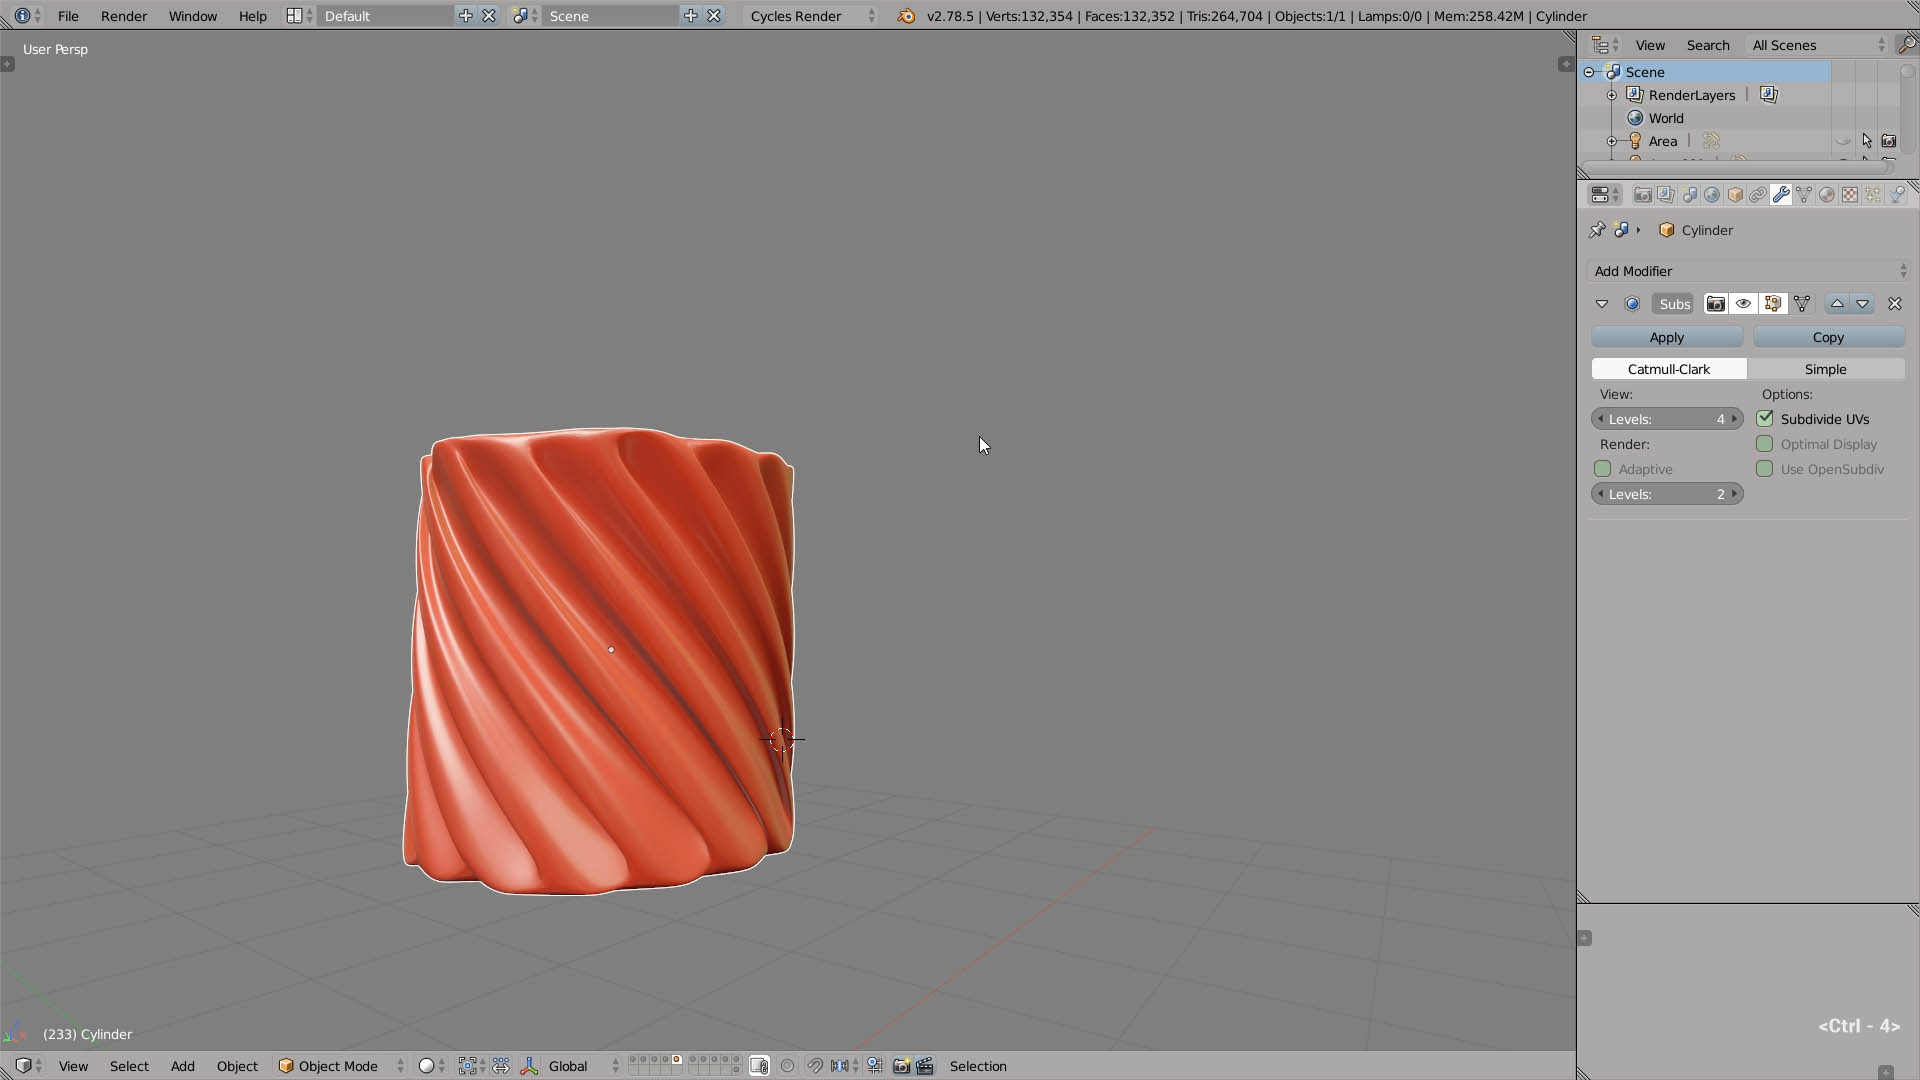Collapse the Subsurf modifier panel triangle
Viewport: 1920px width, 1080px height.
[1602, 304]
